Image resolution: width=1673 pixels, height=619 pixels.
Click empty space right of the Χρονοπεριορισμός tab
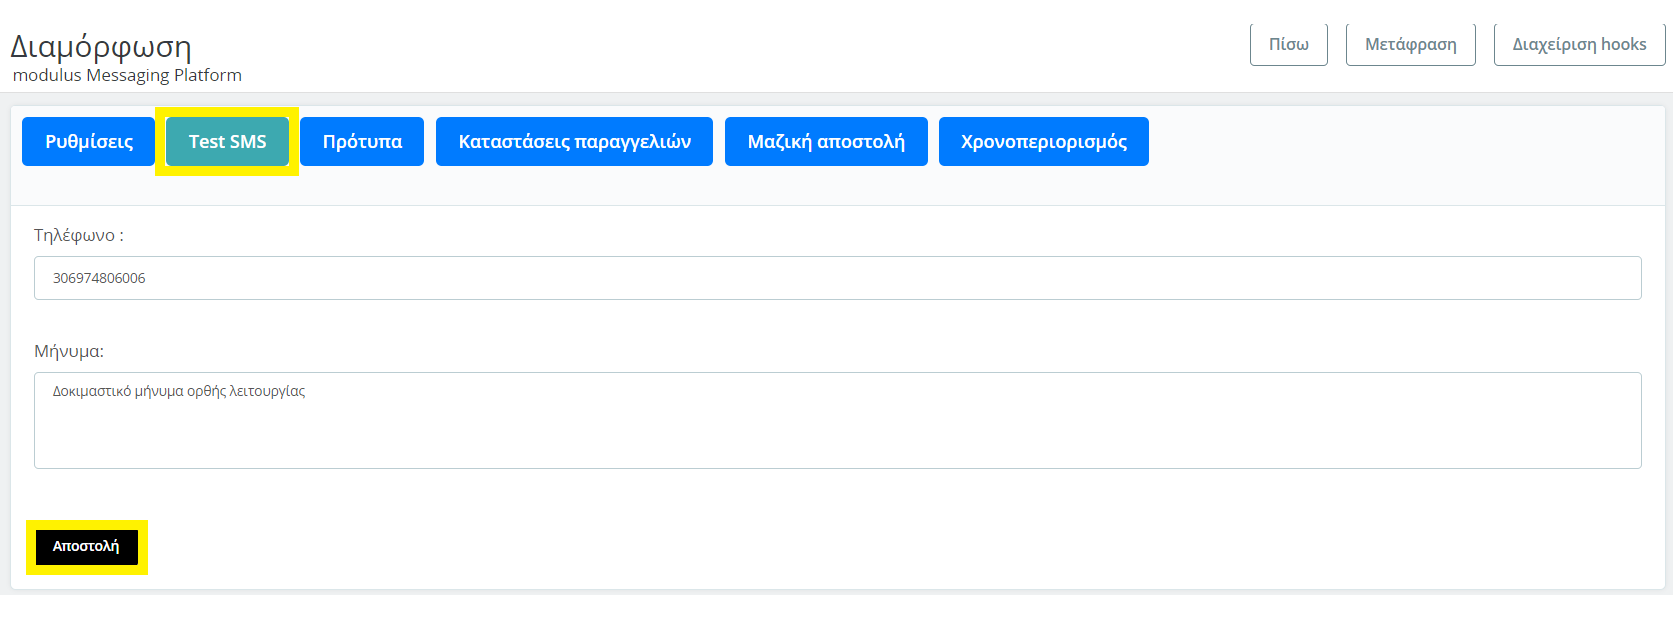coord(1400,142)
